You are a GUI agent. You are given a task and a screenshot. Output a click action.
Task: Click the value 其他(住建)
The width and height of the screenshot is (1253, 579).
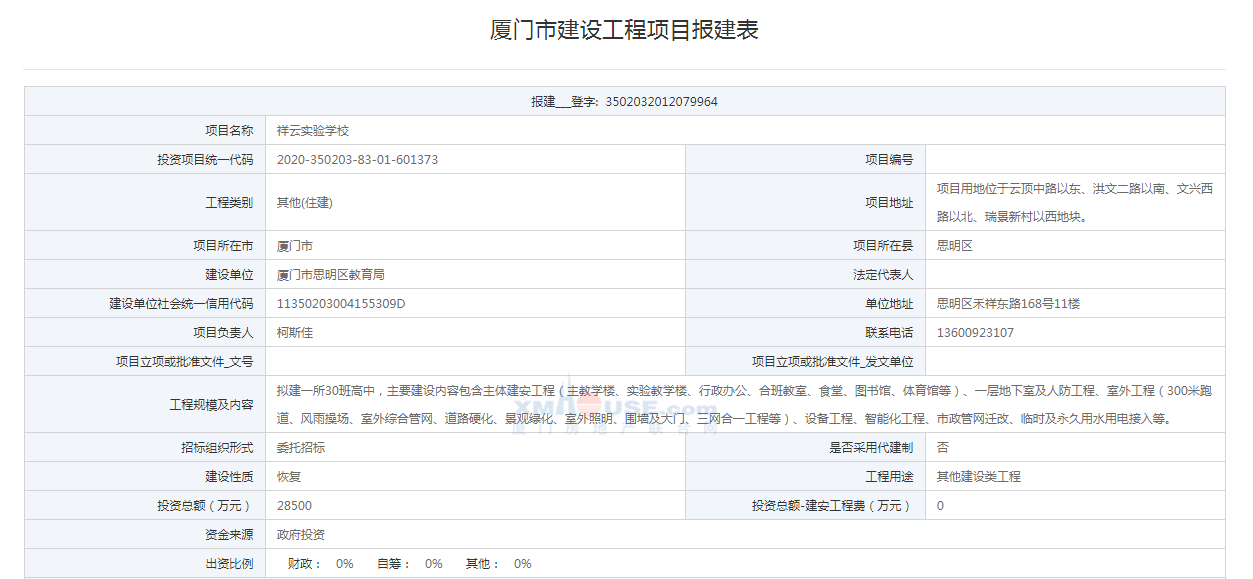coord(305,203)
